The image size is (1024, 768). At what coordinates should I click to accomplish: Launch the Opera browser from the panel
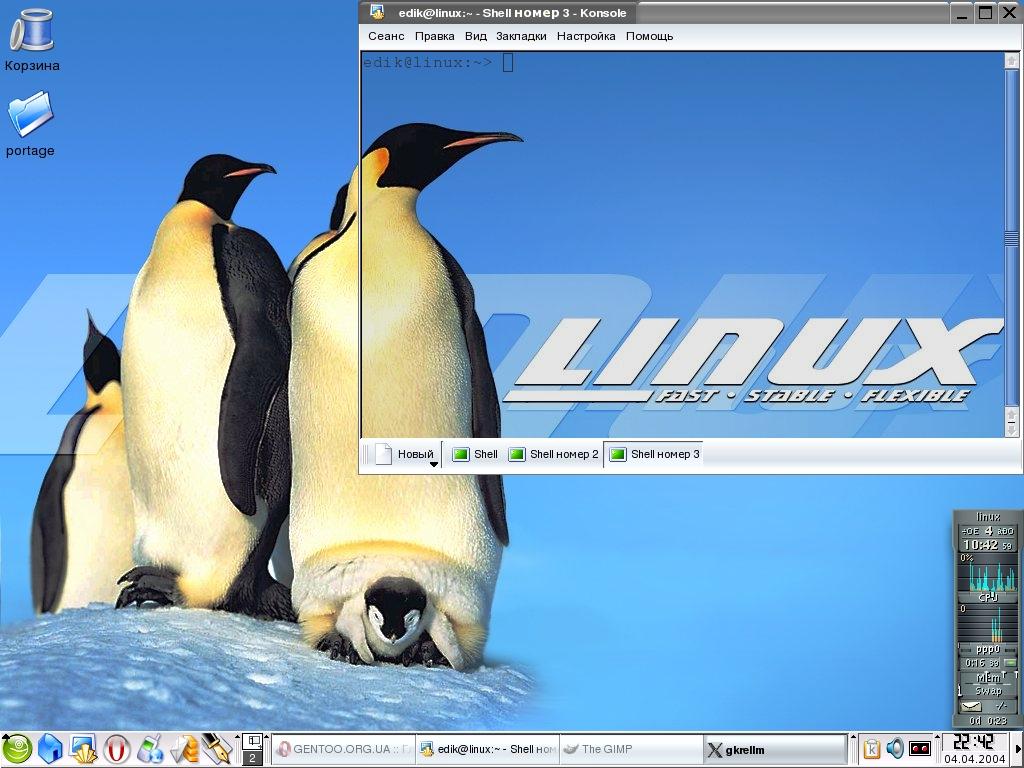(117, 749)
